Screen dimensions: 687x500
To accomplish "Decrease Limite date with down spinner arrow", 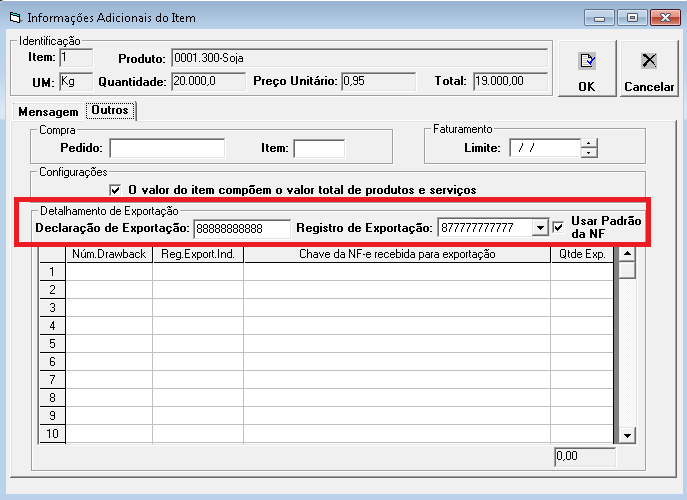I will click(x=589, y=154).
